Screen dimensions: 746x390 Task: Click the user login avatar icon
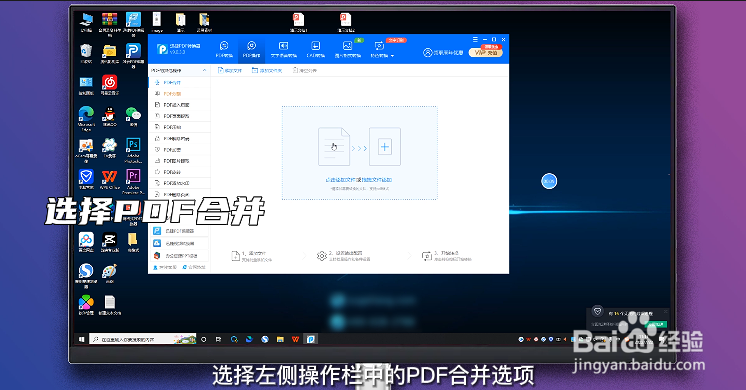coord(427,52)
